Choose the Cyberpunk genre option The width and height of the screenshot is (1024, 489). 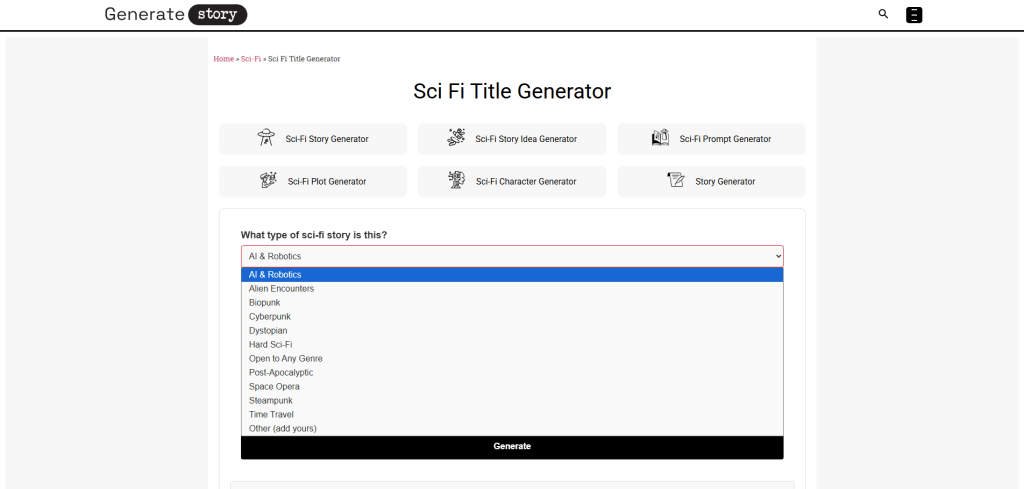tap(270, 317)
